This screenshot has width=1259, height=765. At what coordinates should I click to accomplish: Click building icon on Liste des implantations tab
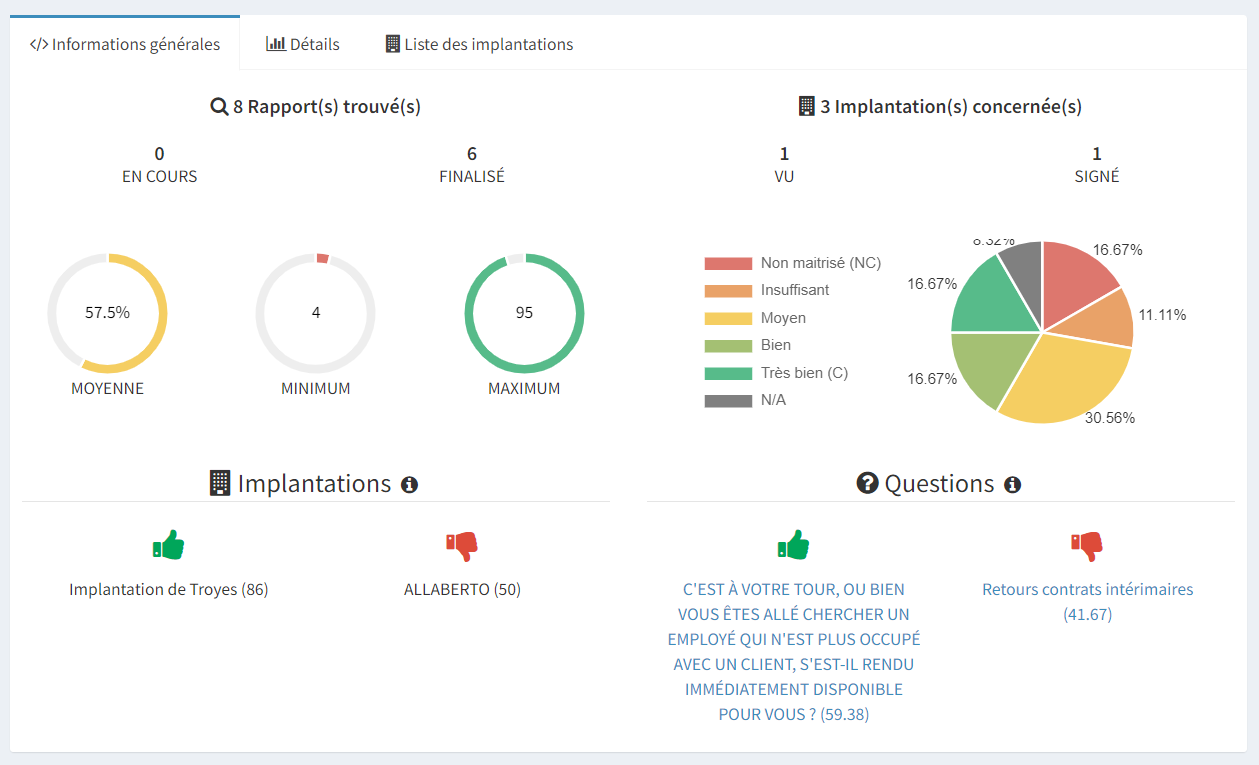pyautogui.click(x=392, y=44)
